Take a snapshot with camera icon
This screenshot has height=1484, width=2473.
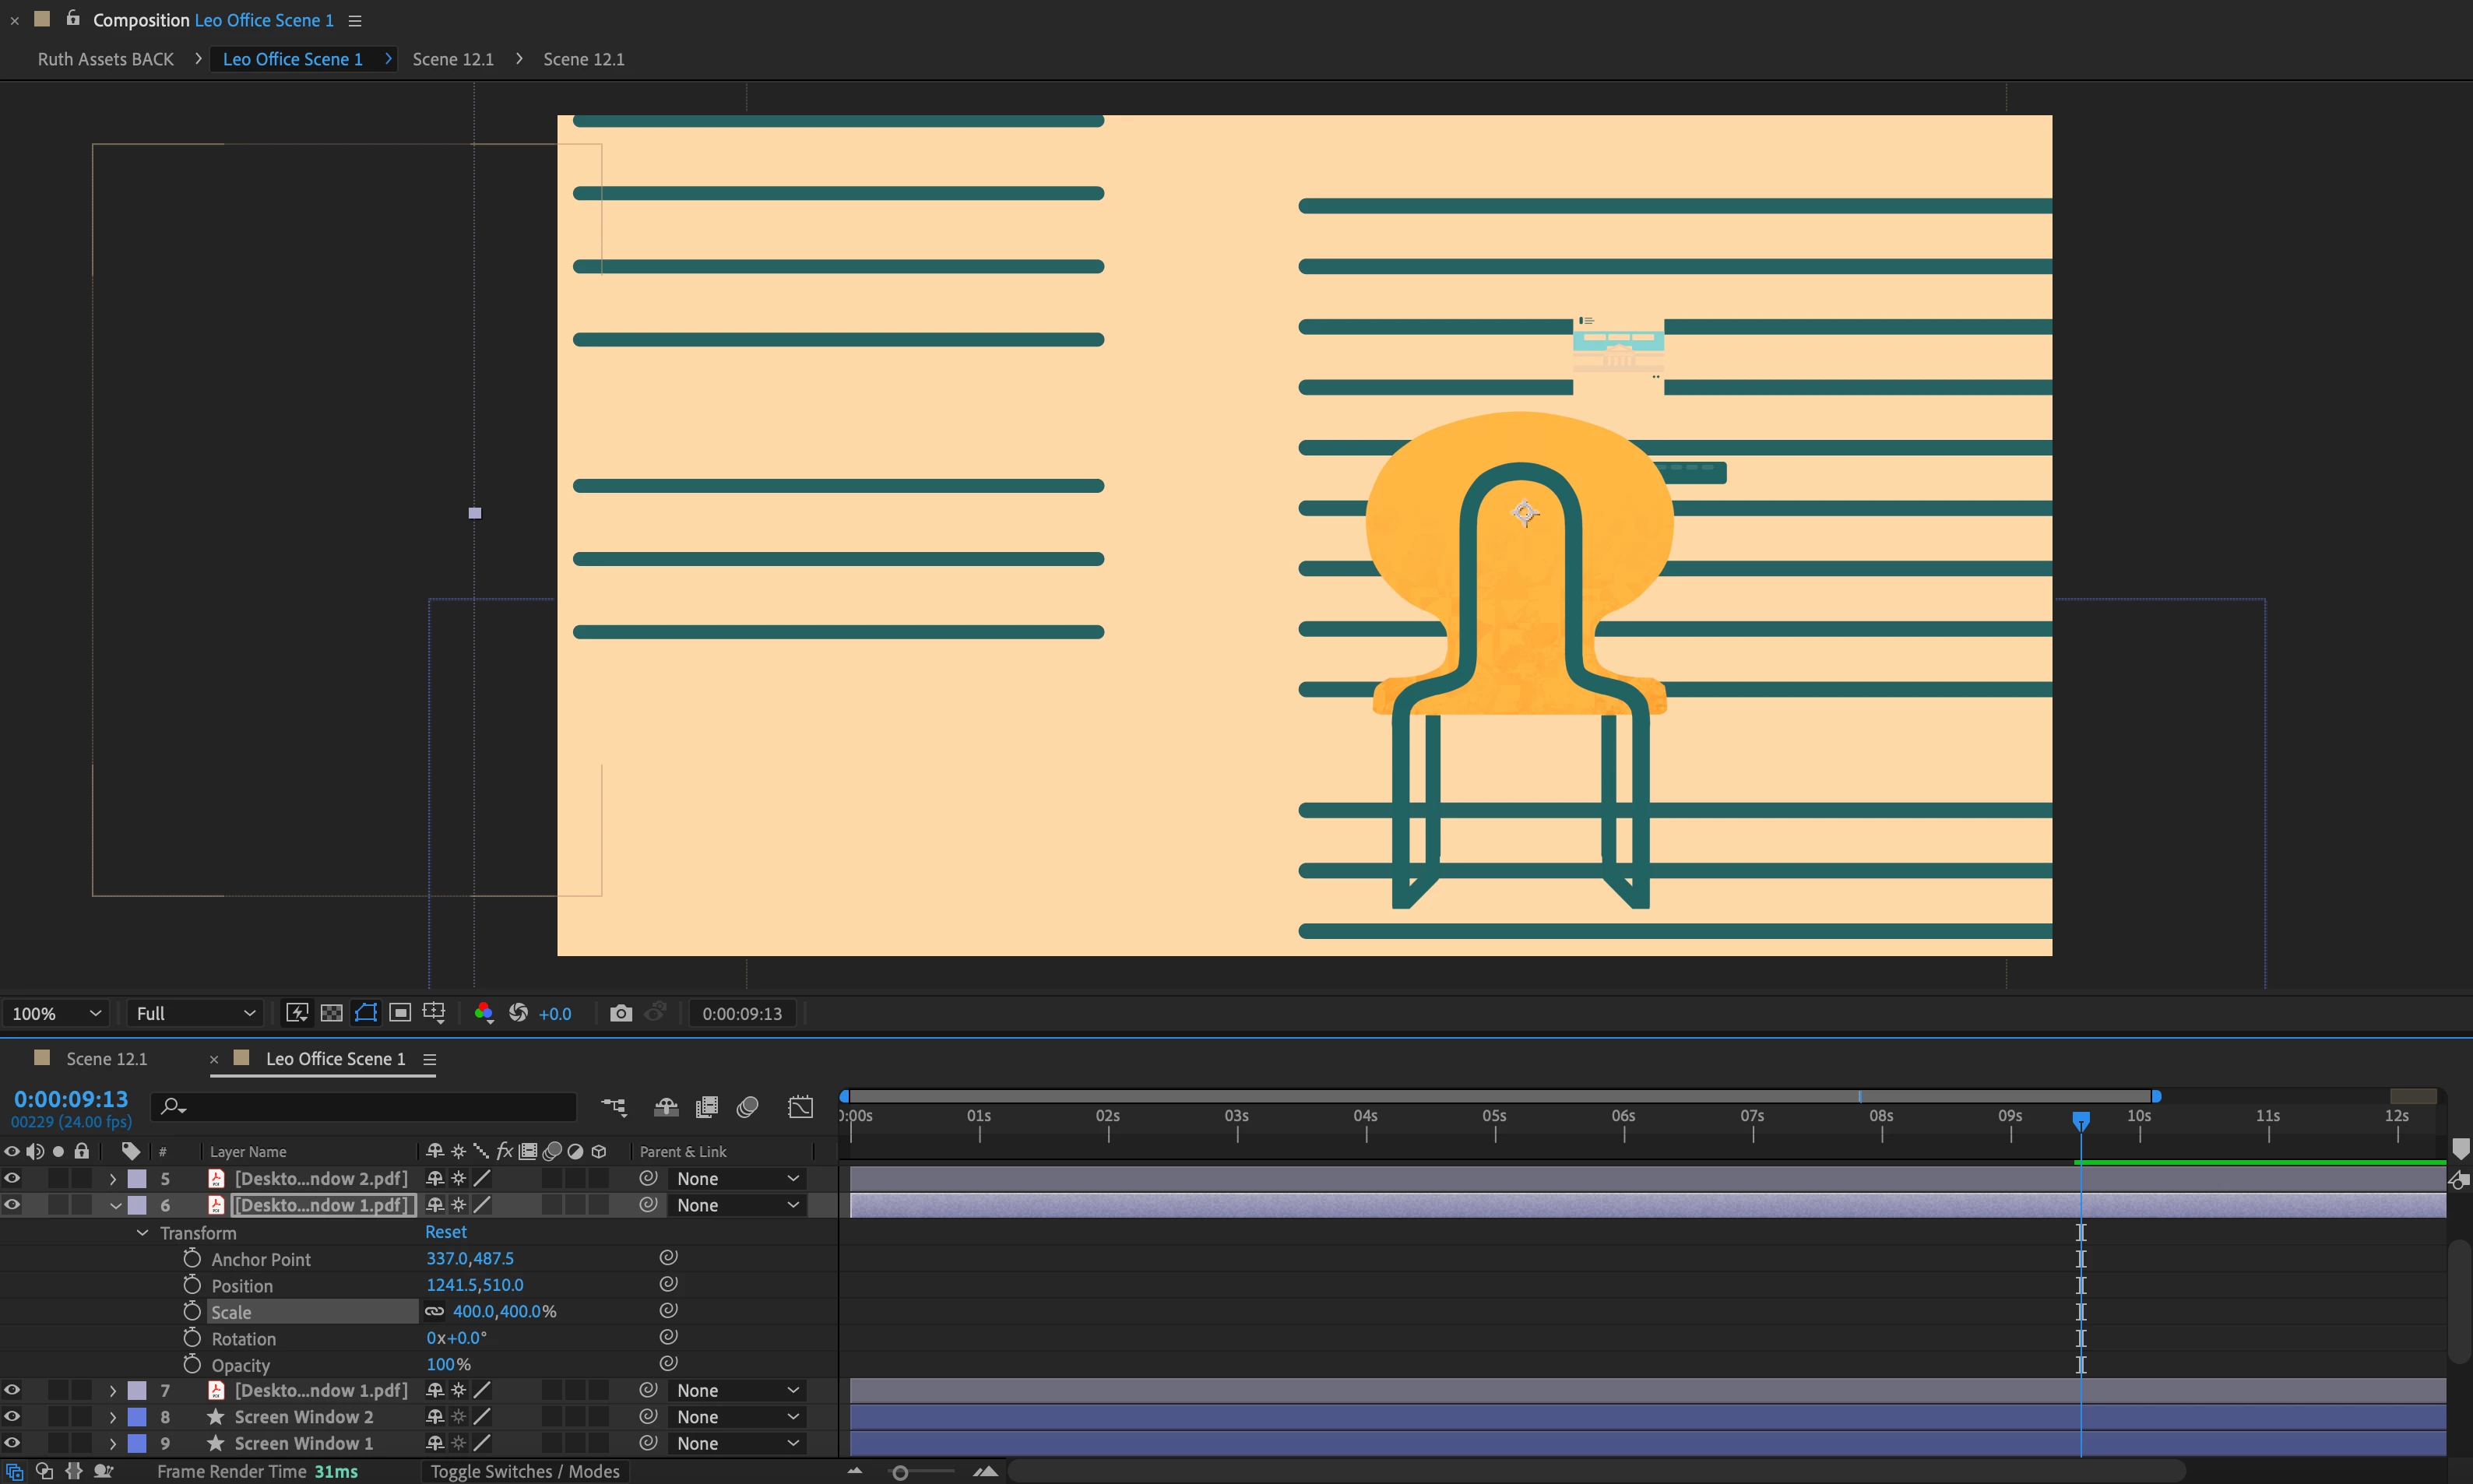point(620,1013)
